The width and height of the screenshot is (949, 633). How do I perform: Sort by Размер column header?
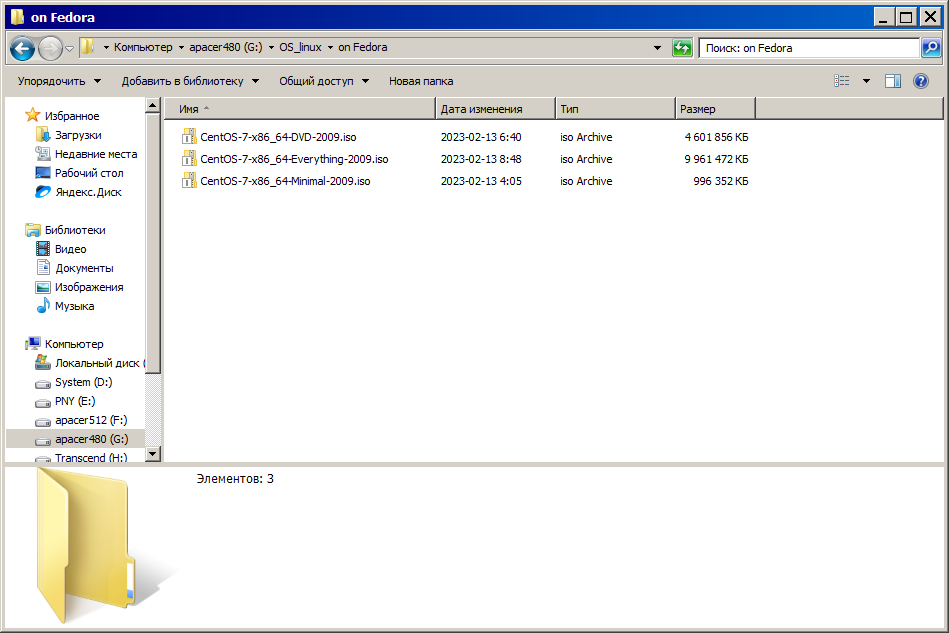715,109
